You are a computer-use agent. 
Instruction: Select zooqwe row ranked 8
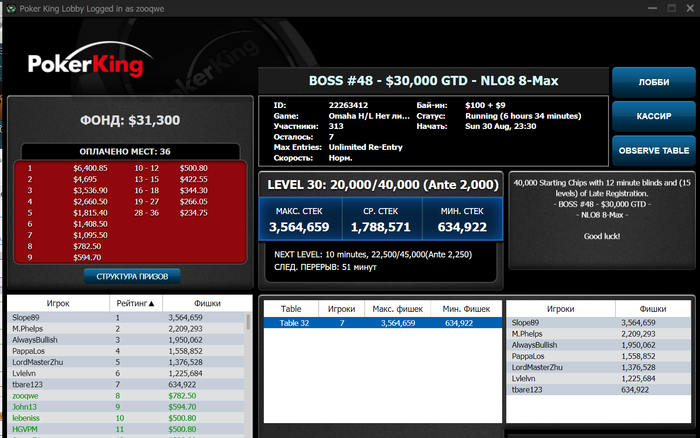point(126,396)
